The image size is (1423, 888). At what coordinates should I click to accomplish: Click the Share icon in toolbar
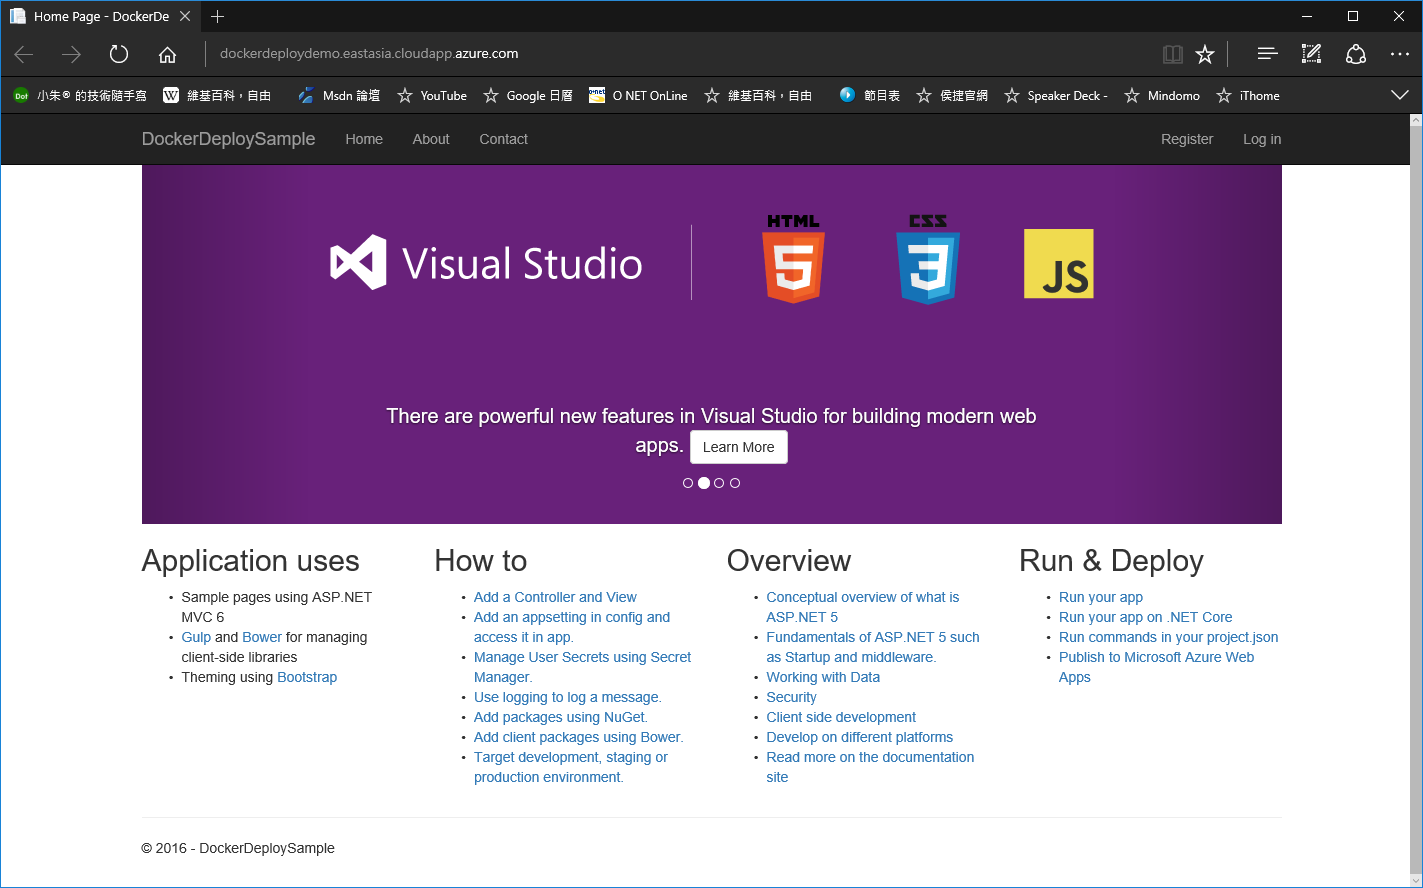[1355, 54]
